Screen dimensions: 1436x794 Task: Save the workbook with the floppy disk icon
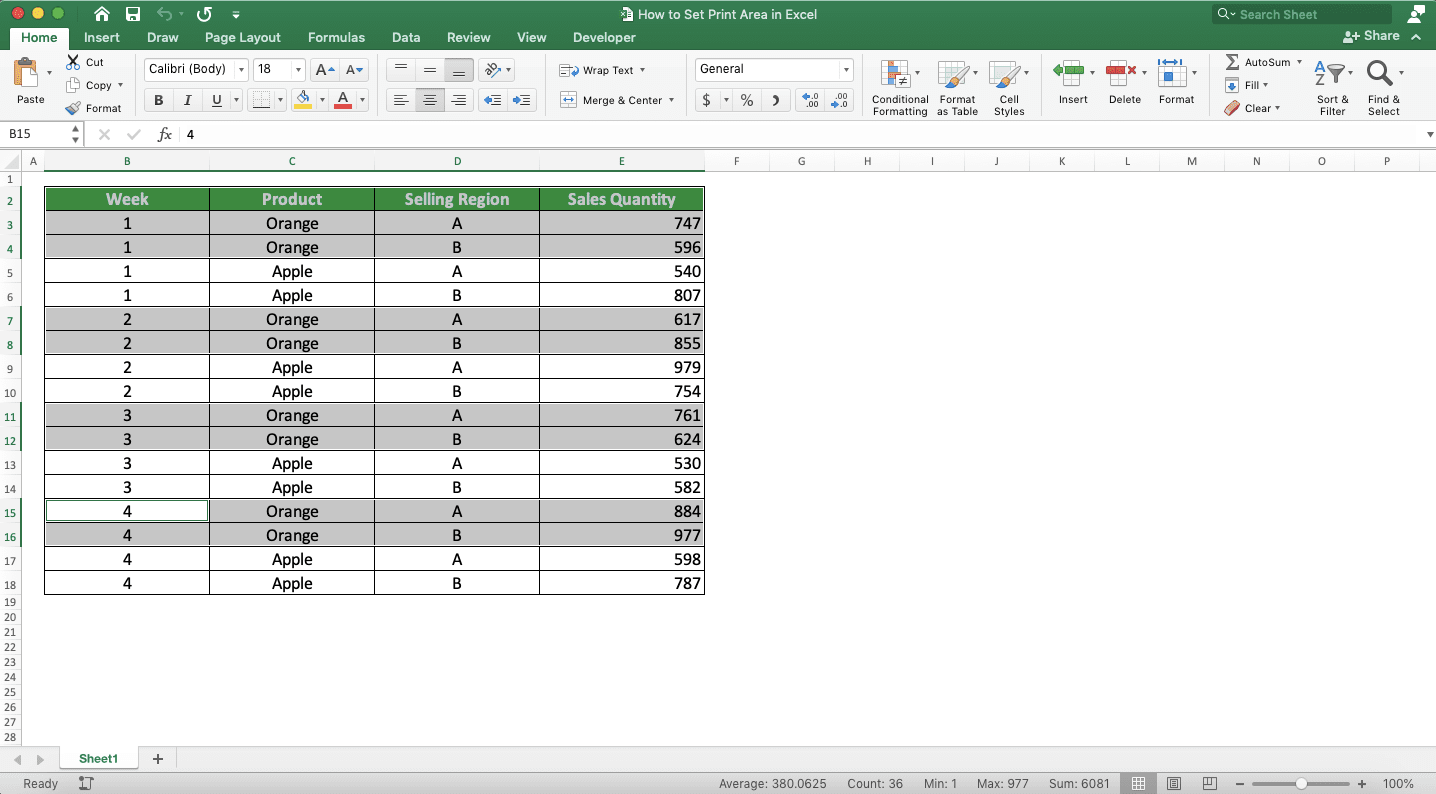[x=133, y=14]
